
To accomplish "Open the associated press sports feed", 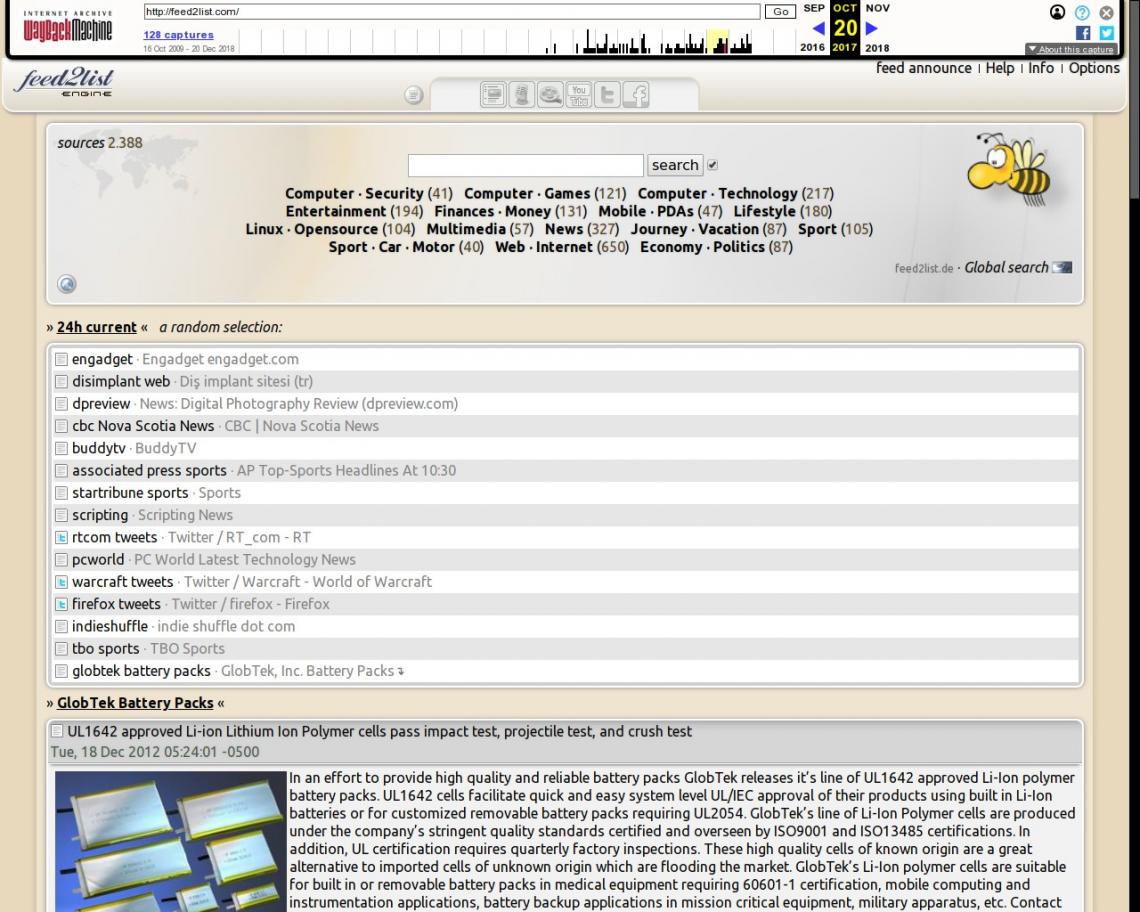I will coord(149,471).
